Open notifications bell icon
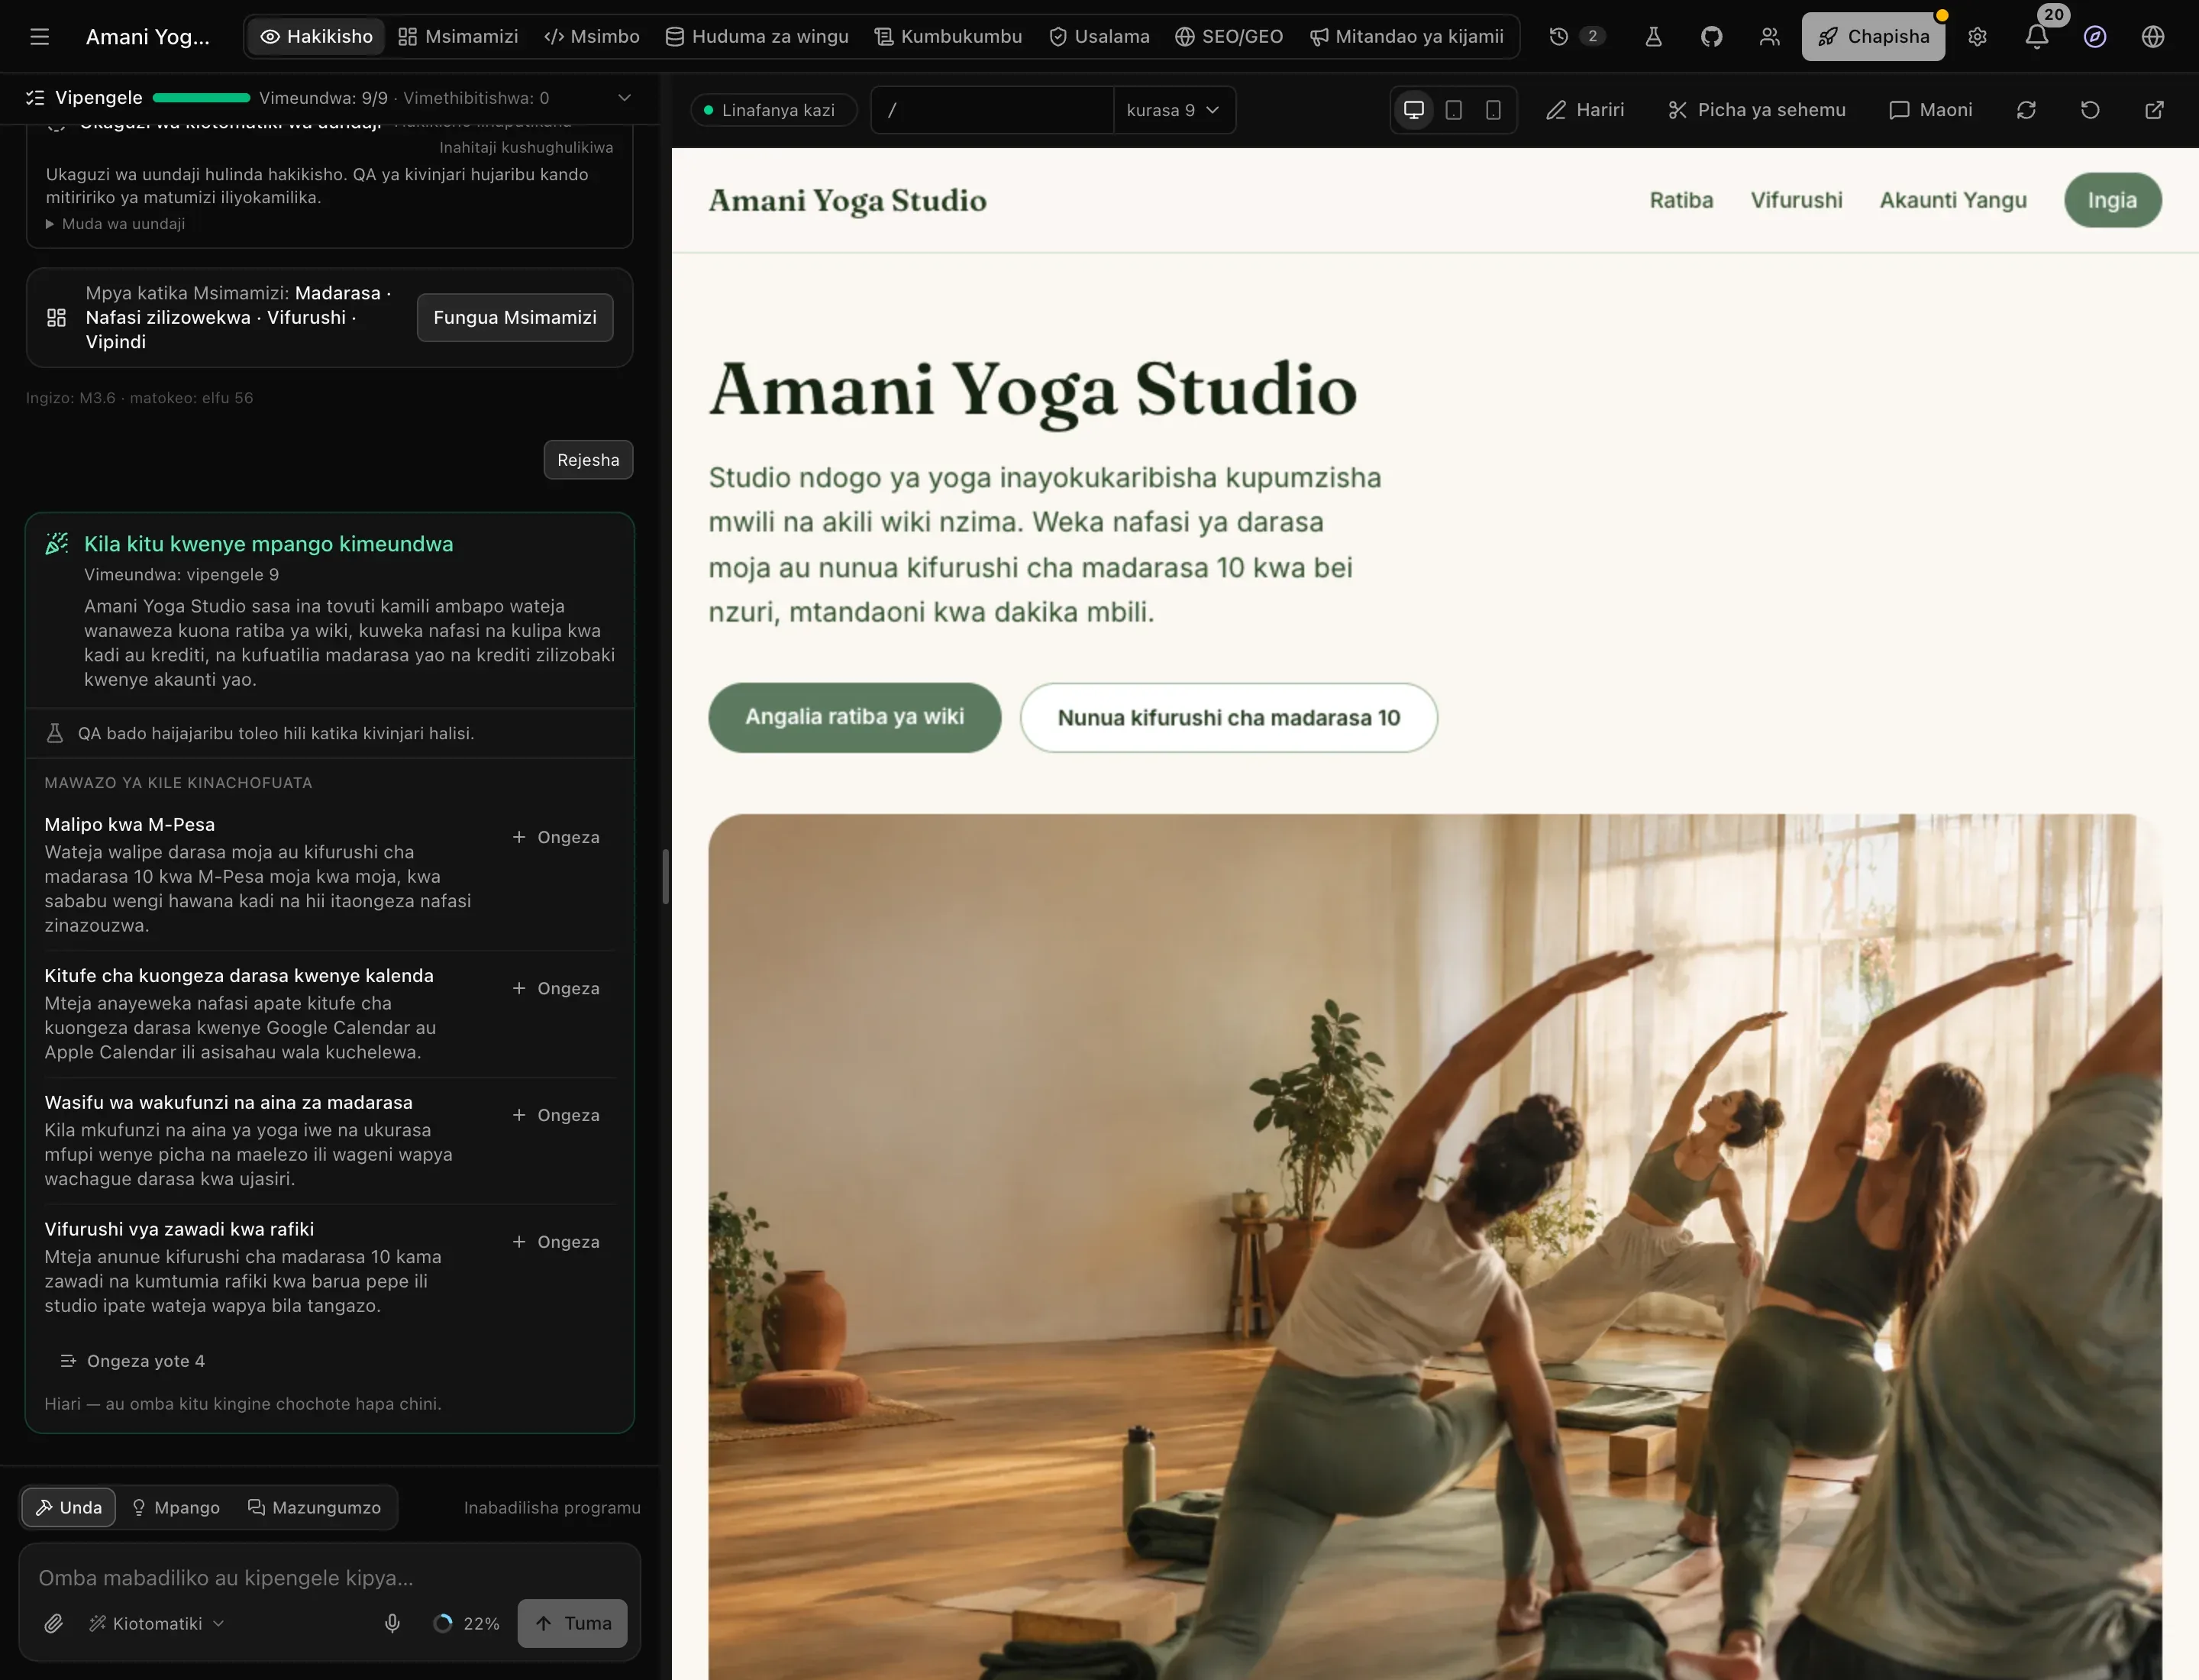This screenshot has height=1680, width=2199. [x=2036, y=37]
